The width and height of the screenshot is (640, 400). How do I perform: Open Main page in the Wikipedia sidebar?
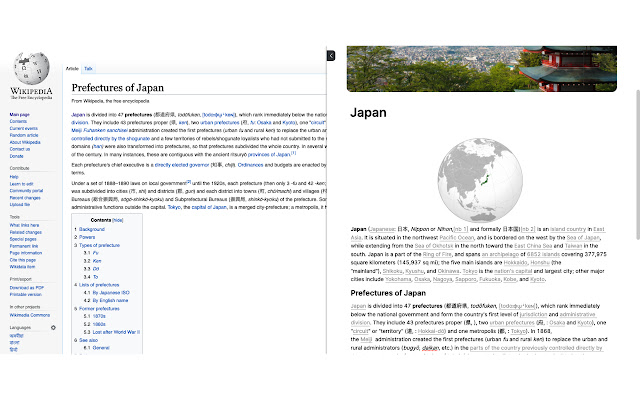20,115
